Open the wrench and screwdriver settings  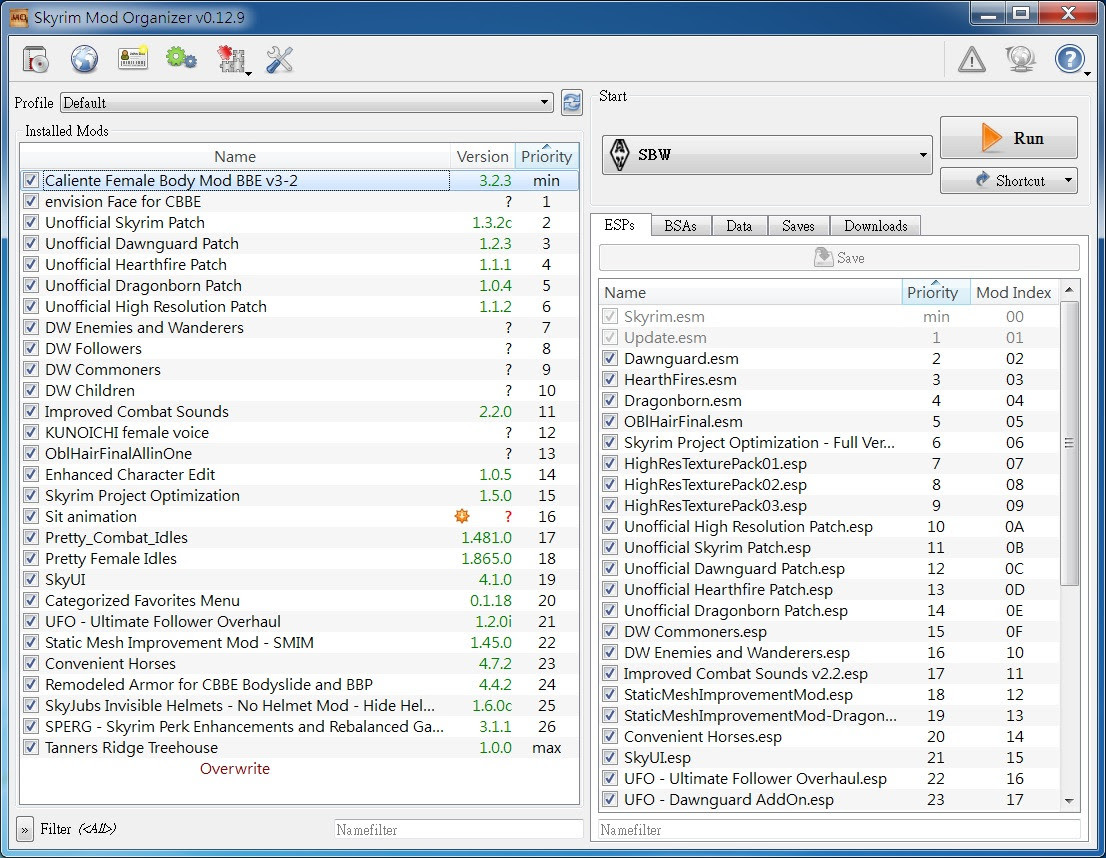279,60
